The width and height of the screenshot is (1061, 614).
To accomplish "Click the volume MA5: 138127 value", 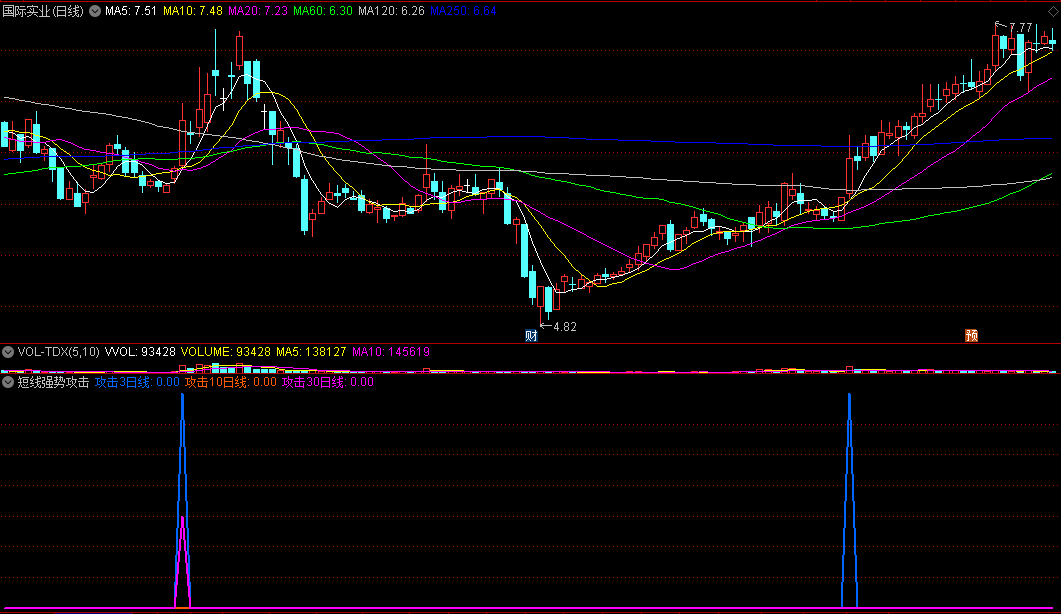I will pos(311,352).
